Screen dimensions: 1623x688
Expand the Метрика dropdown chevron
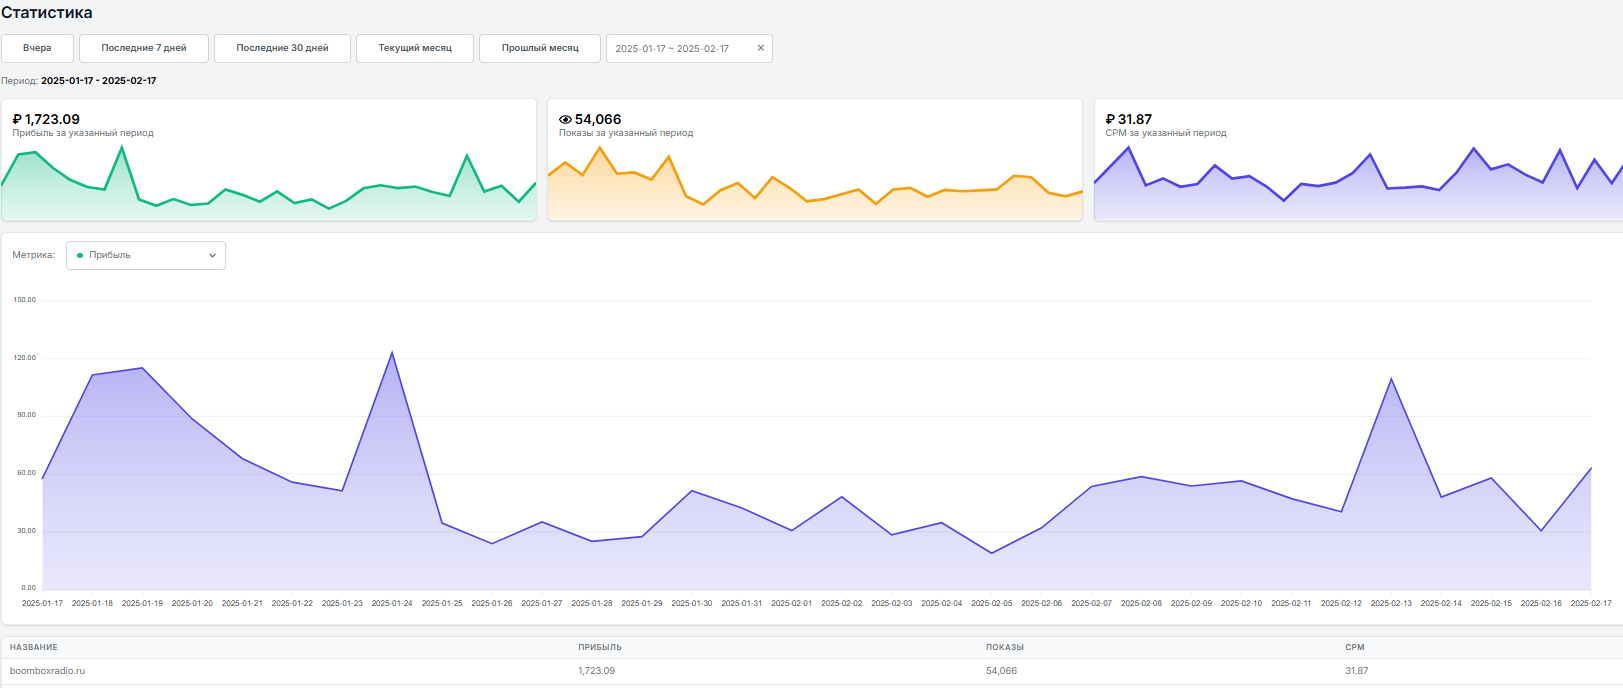[x=212, y=256]
